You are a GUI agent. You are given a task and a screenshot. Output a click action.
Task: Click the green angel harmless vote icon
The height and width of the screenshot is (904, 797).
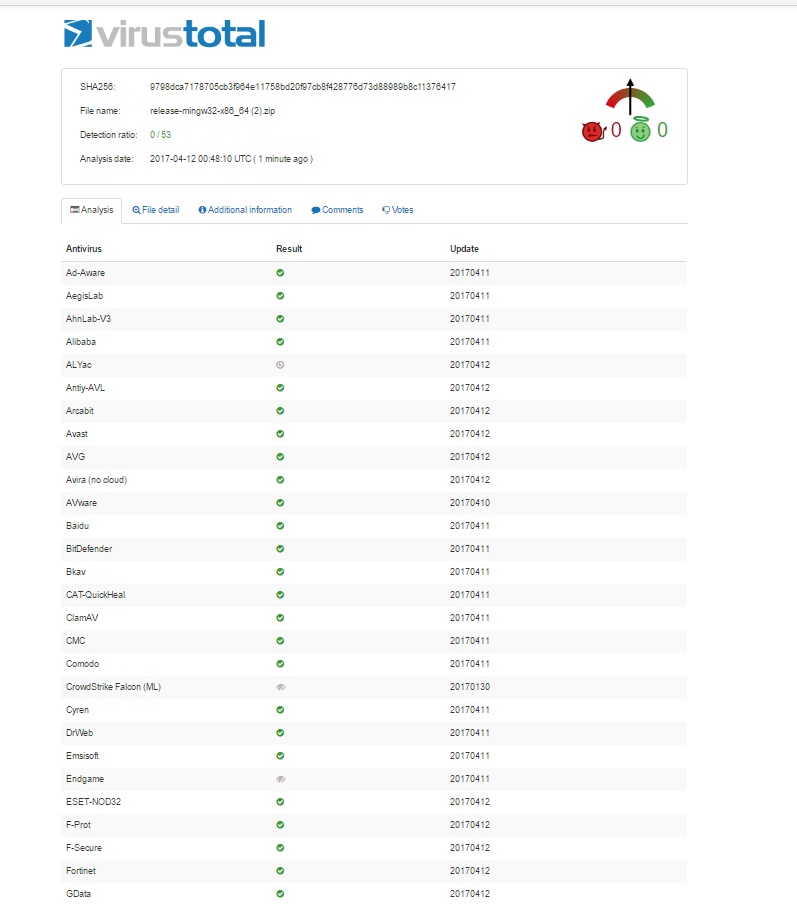pyautogui.click(x=640, y=131)
